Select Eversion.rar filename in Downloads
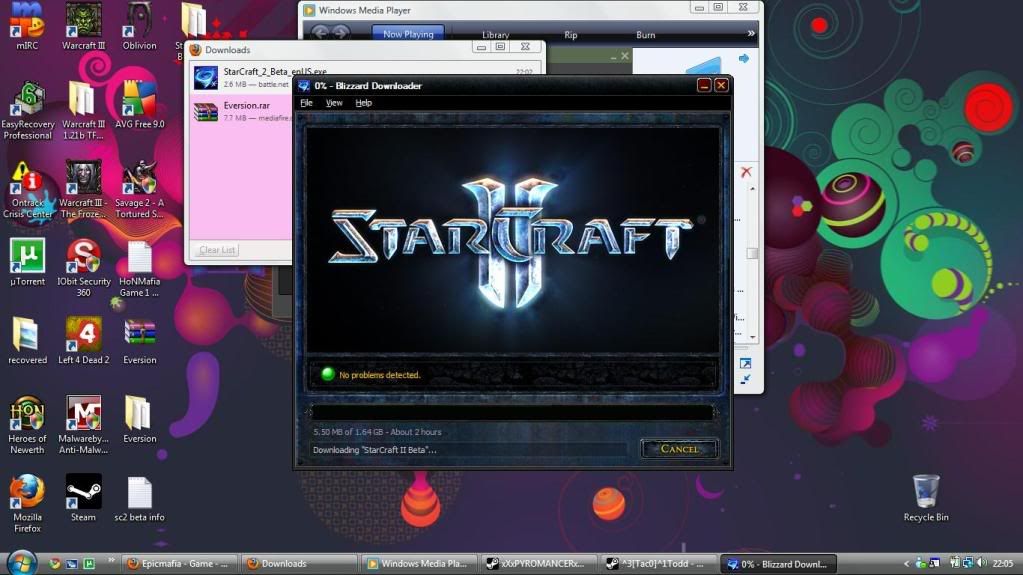The image size is (1023, 575). coord(247,105)
